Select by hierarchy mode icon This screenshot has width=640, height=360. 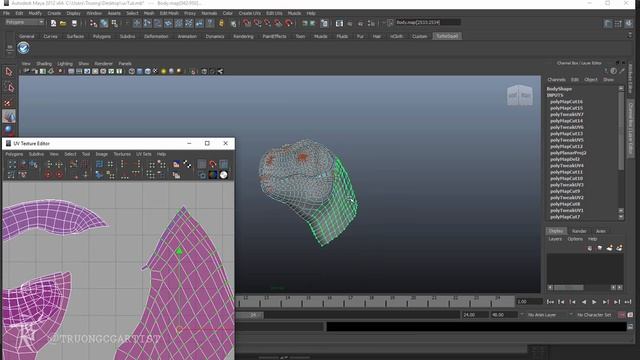tap(93, 24)
